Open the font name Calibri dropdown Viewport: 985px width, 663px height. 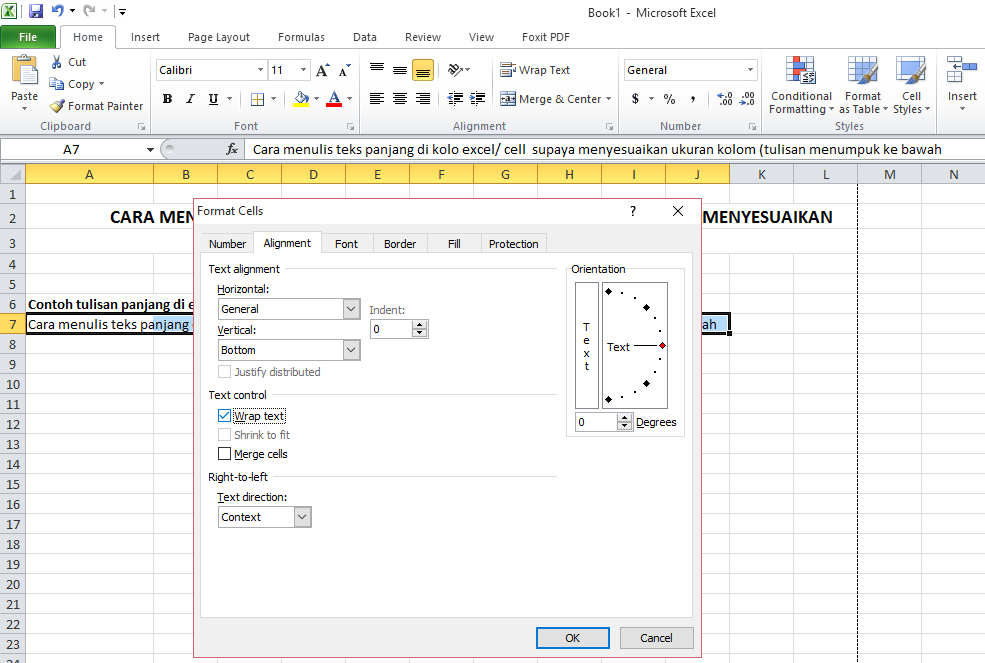click(x=260, y=70)
